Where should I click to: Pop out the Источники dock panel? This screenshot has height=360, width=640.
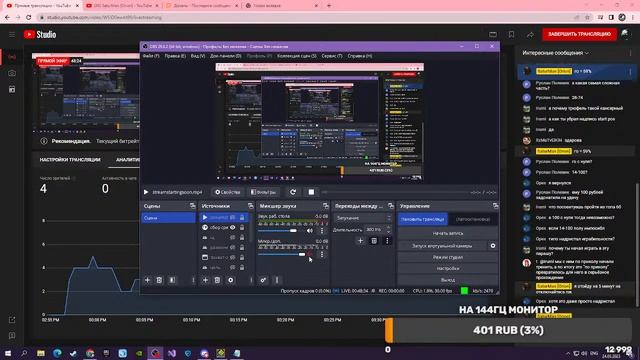click(x=250, y=206)
